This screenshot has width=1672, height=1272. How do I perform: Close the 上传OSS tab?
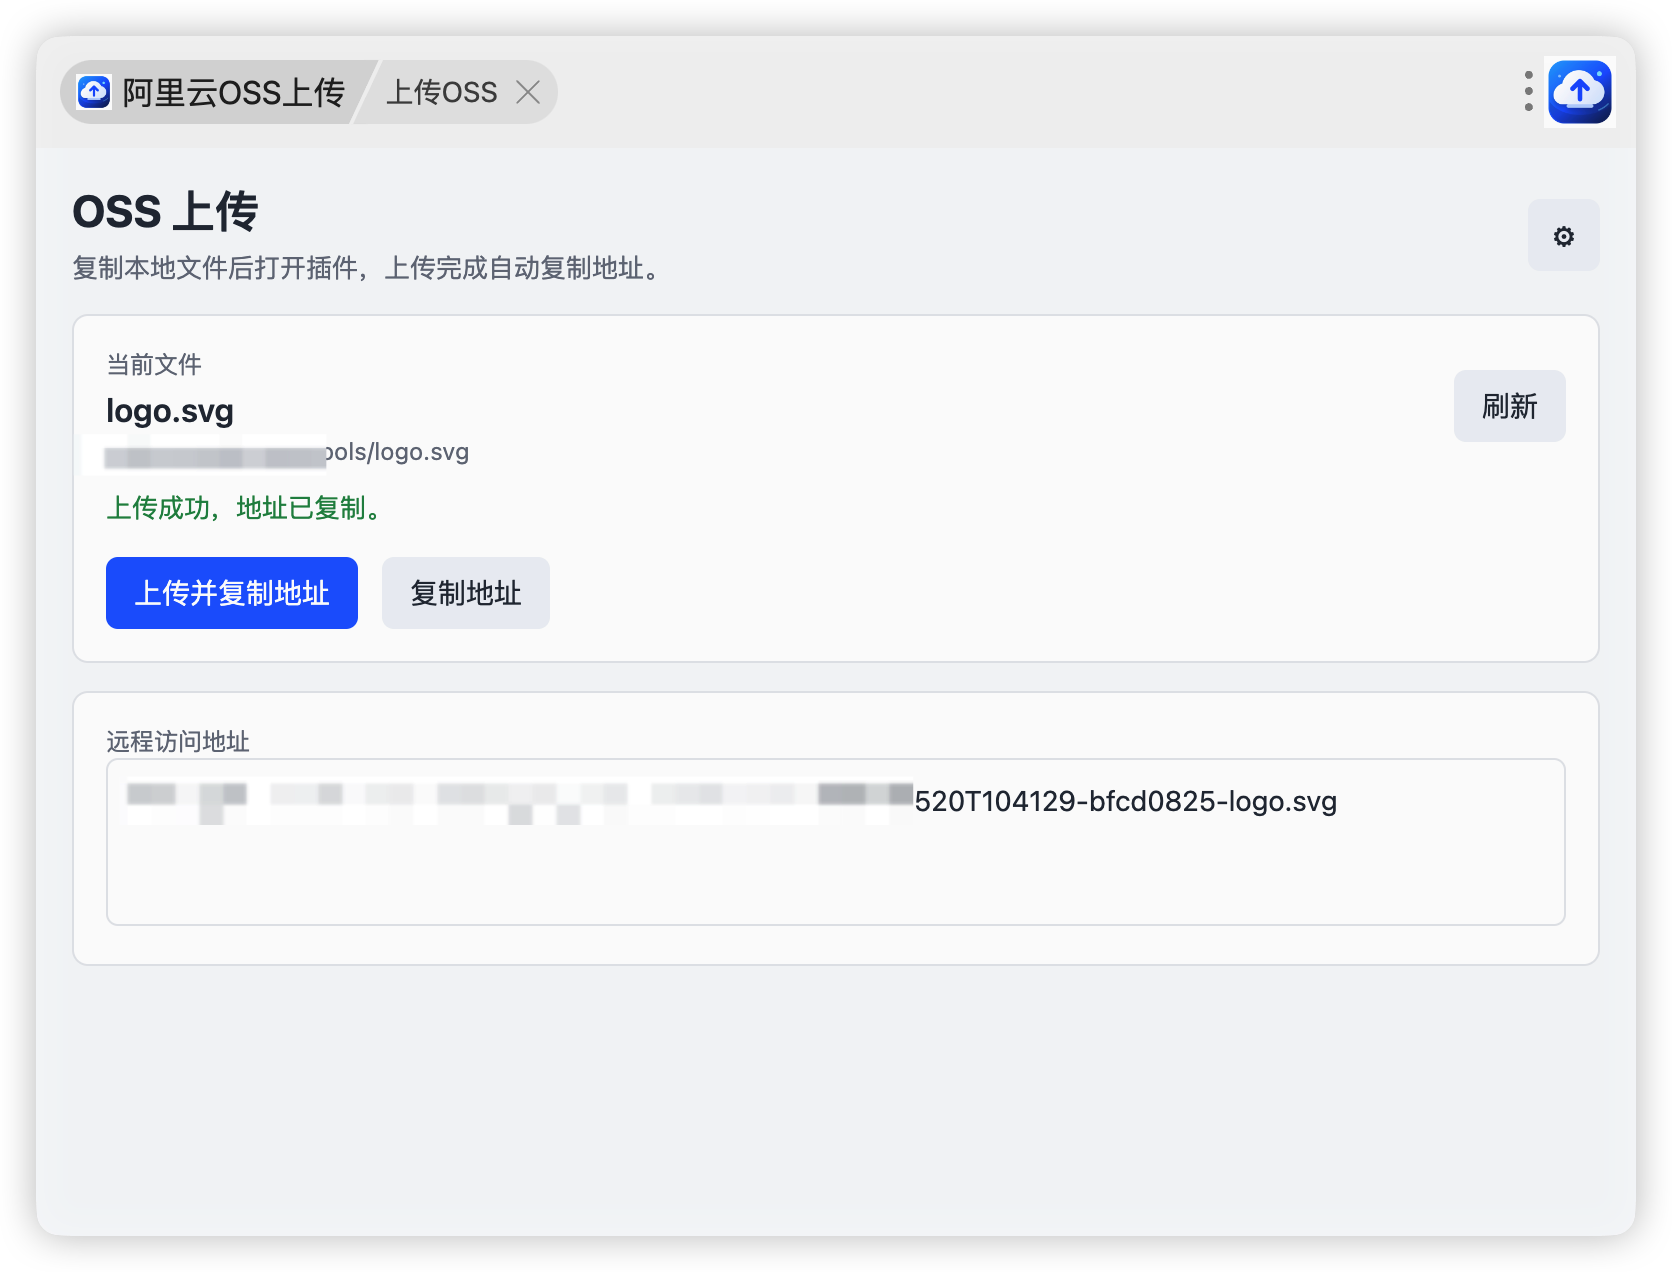coord(528,93)
